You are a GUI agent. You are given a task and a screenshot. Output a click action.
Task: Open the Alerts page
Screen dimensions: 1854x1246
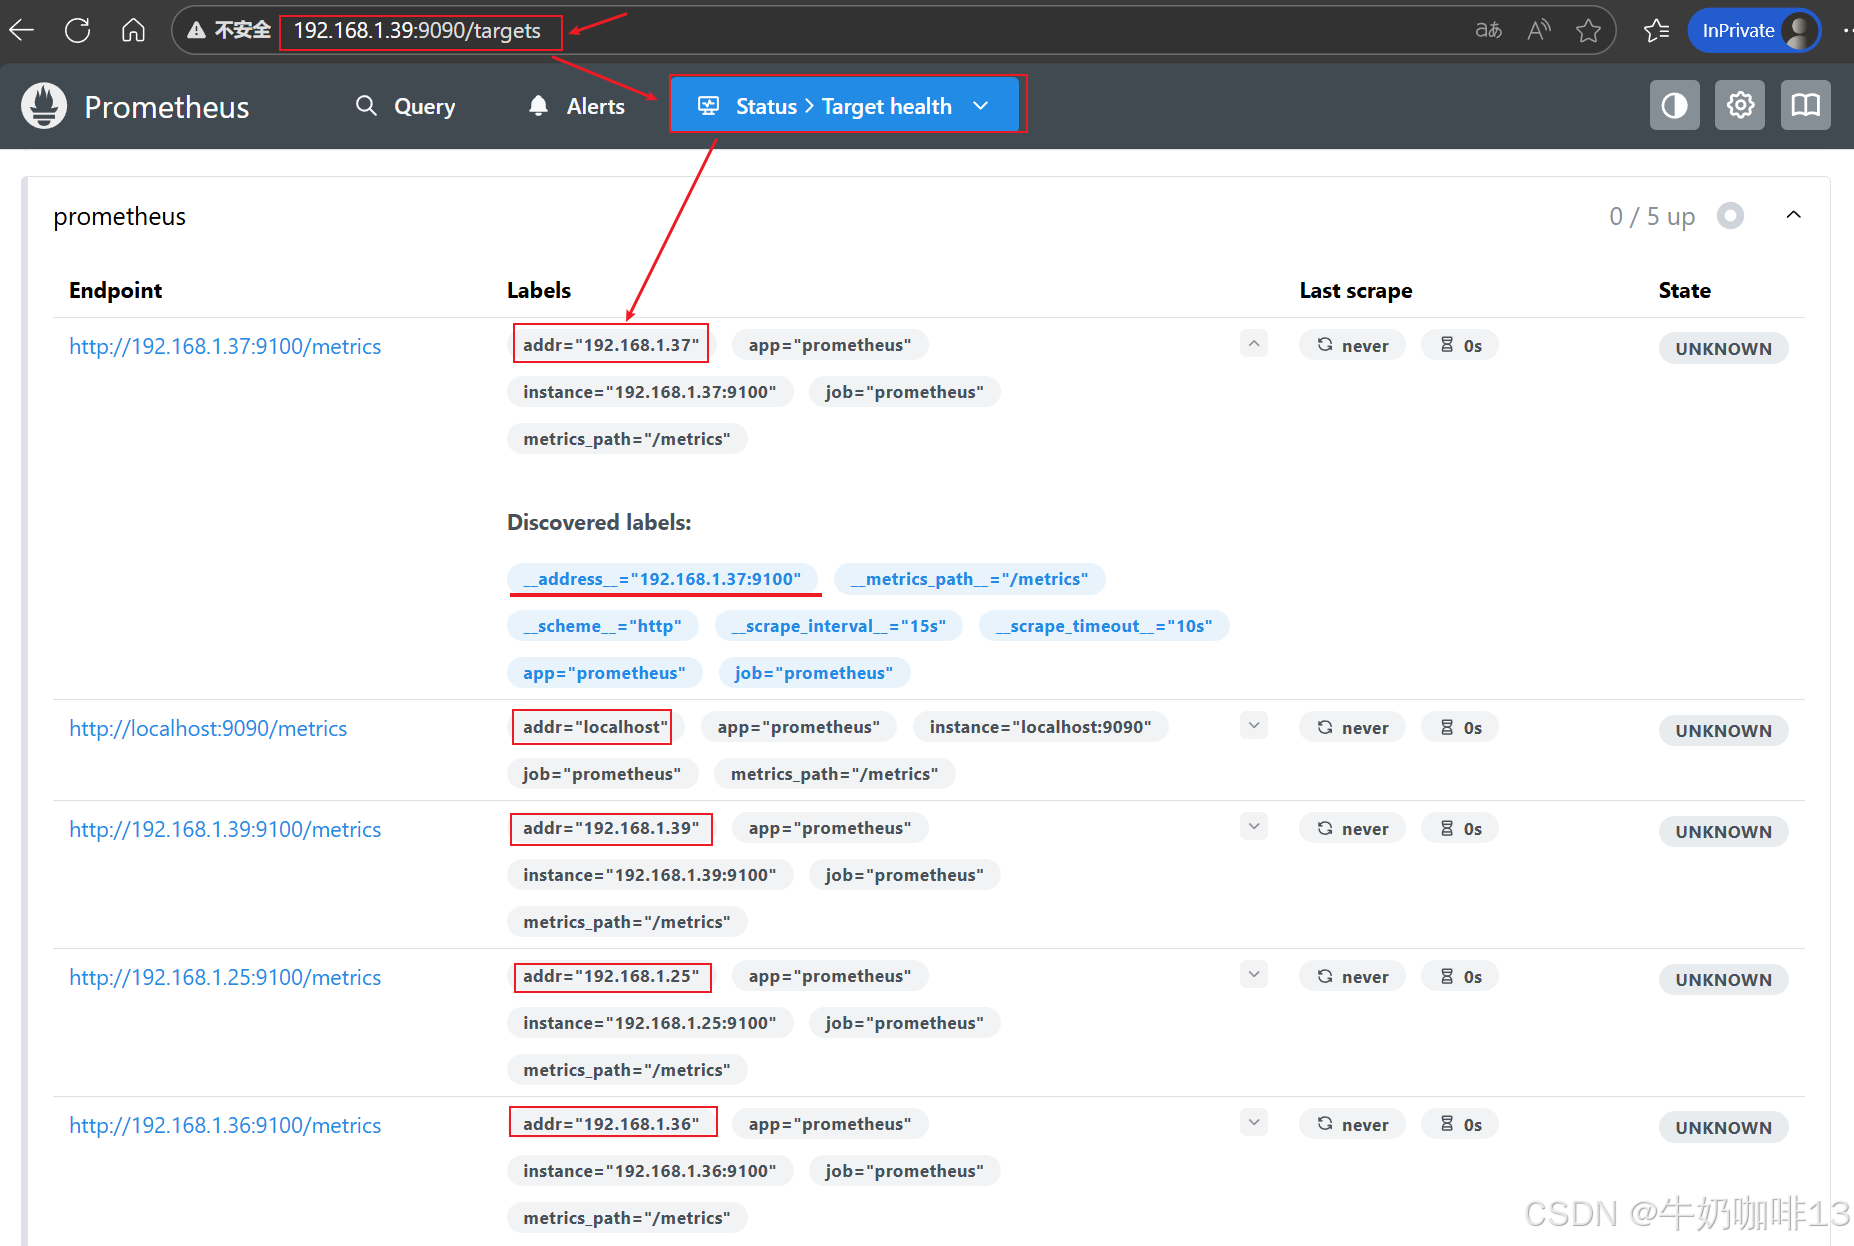pyautogui.click(x=576, y=106)
